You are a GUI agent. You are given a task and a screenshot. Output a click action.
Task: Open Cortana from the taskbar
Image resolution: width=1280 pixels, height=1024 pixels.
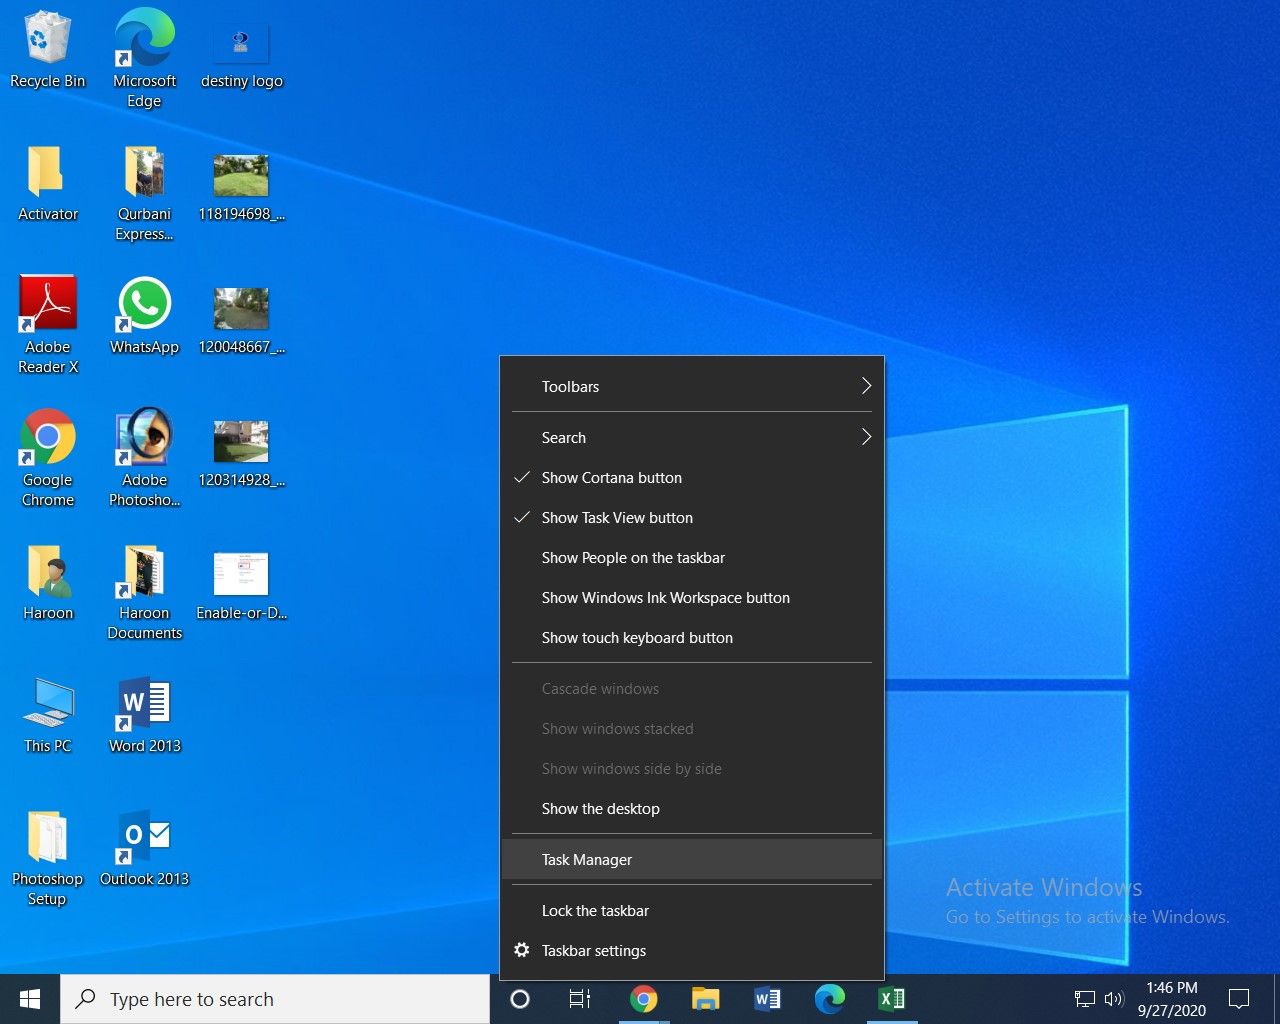[x=520, y=999]
